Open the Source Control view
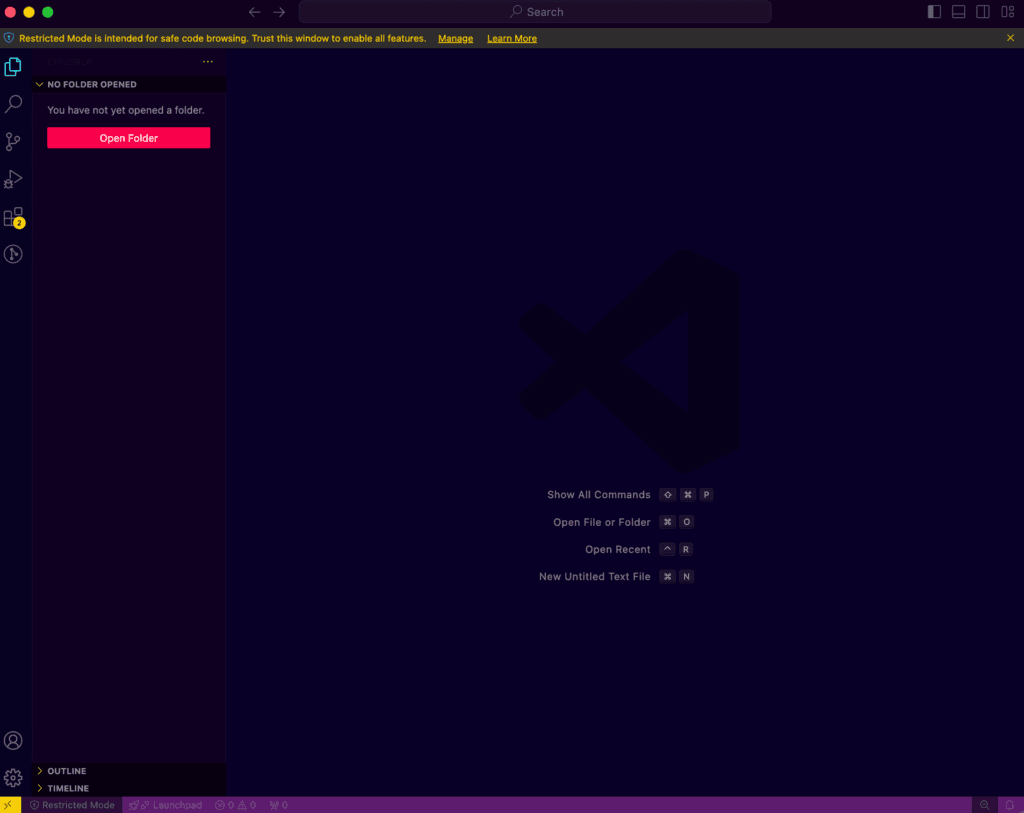The height and width of the screenshot is (813, 1024). point(13,142)
